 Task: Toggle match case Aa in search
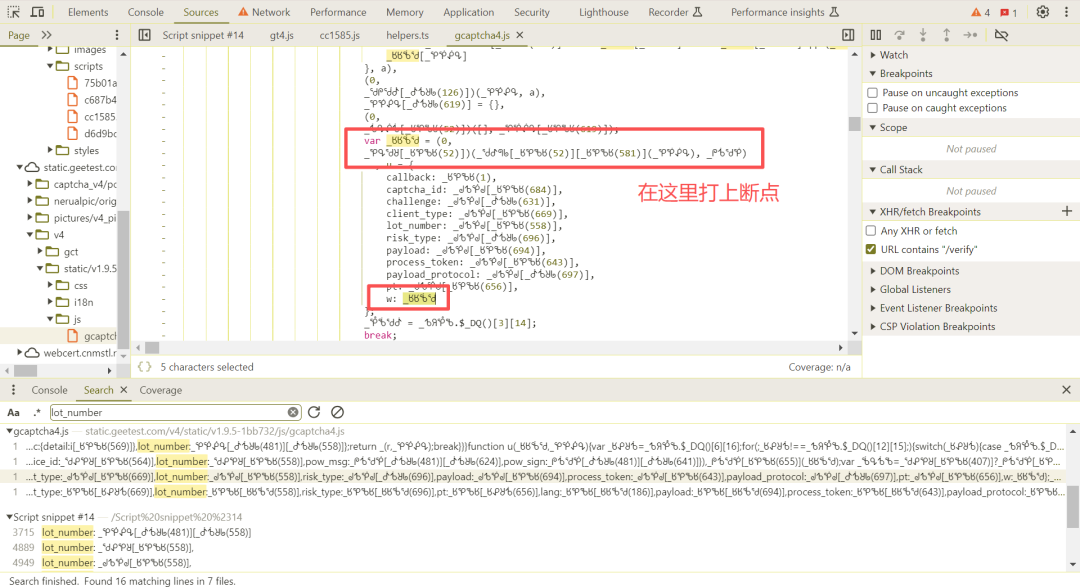[14, 413]
